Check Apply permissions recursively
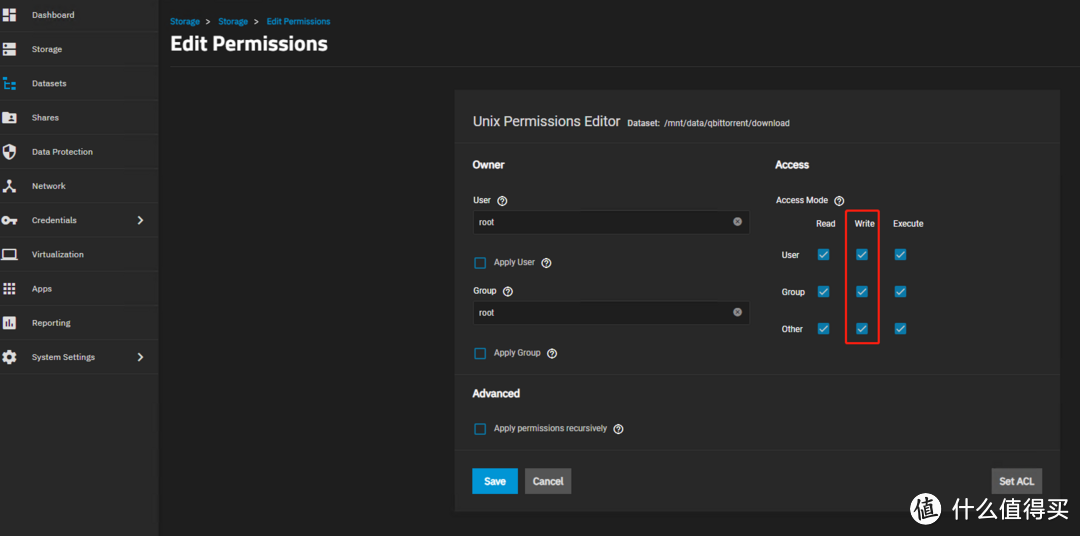 [480, 429]
